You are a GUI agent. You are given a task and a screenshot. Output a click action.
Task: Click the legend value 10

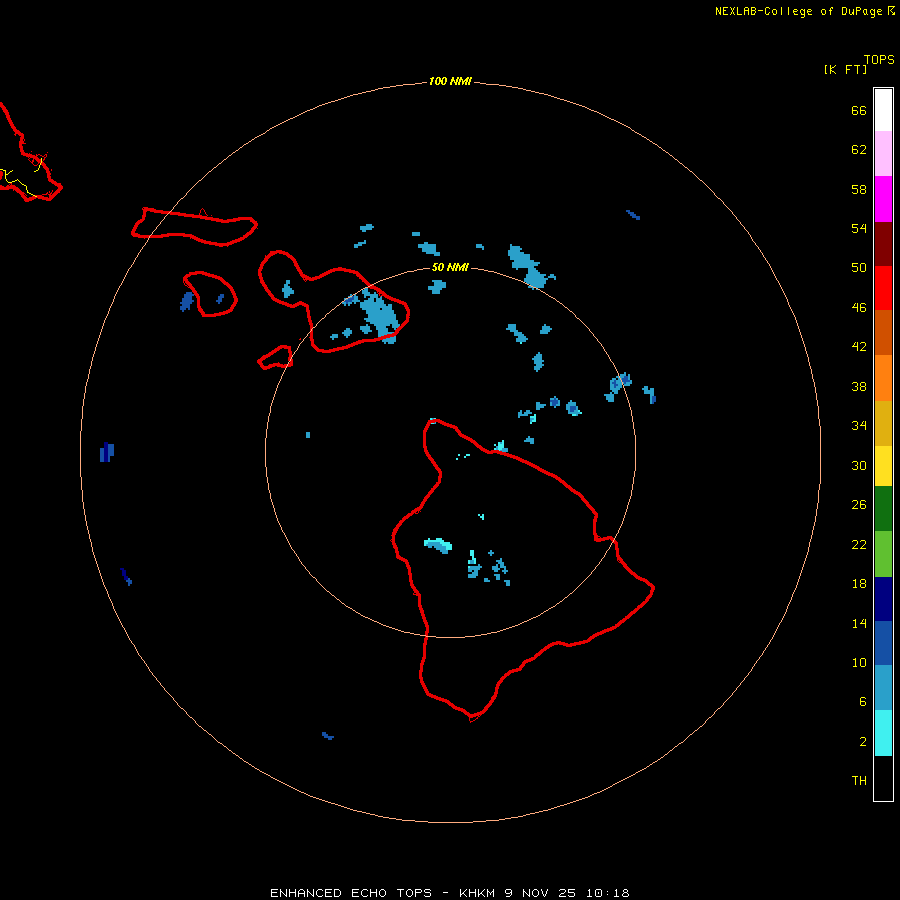coord(859,662)
